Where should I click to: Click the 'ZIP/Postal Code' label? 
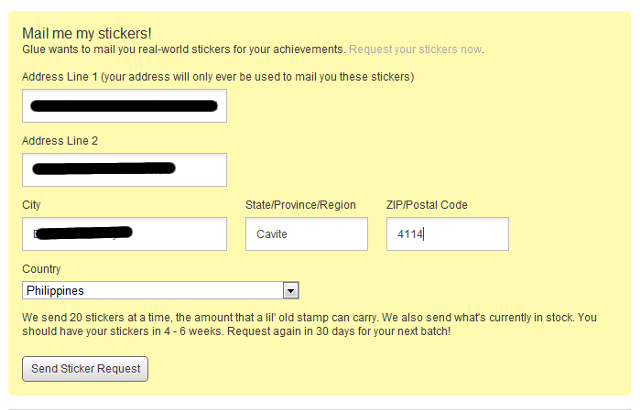coord(427,205)
